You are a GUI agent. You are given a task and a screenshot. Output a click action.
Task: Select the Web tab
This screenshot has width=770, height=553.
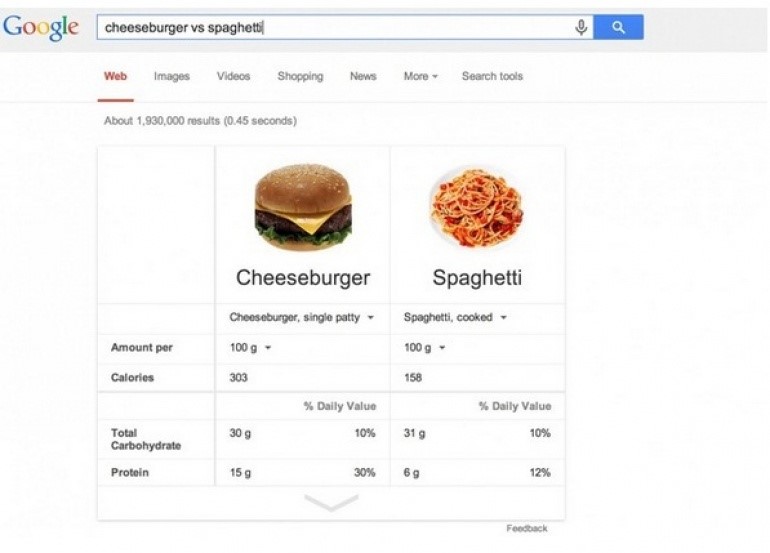(x=116, y=76)
